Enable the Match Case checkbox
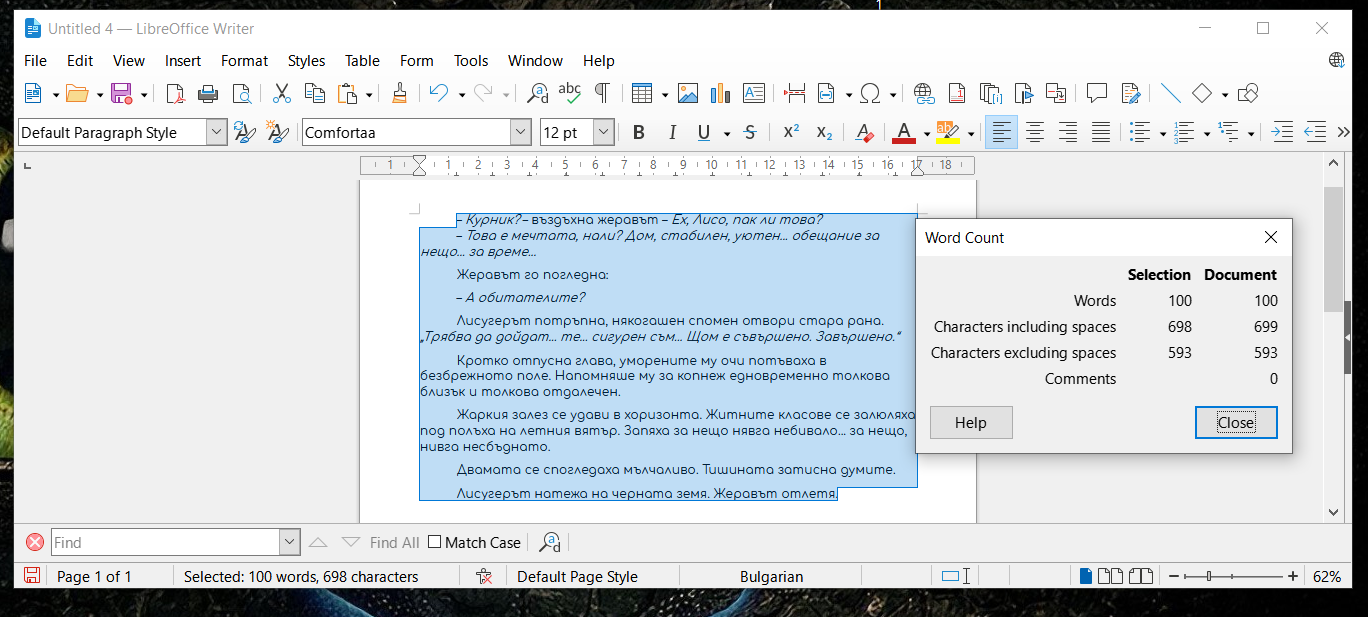 (x=434, y=542)
